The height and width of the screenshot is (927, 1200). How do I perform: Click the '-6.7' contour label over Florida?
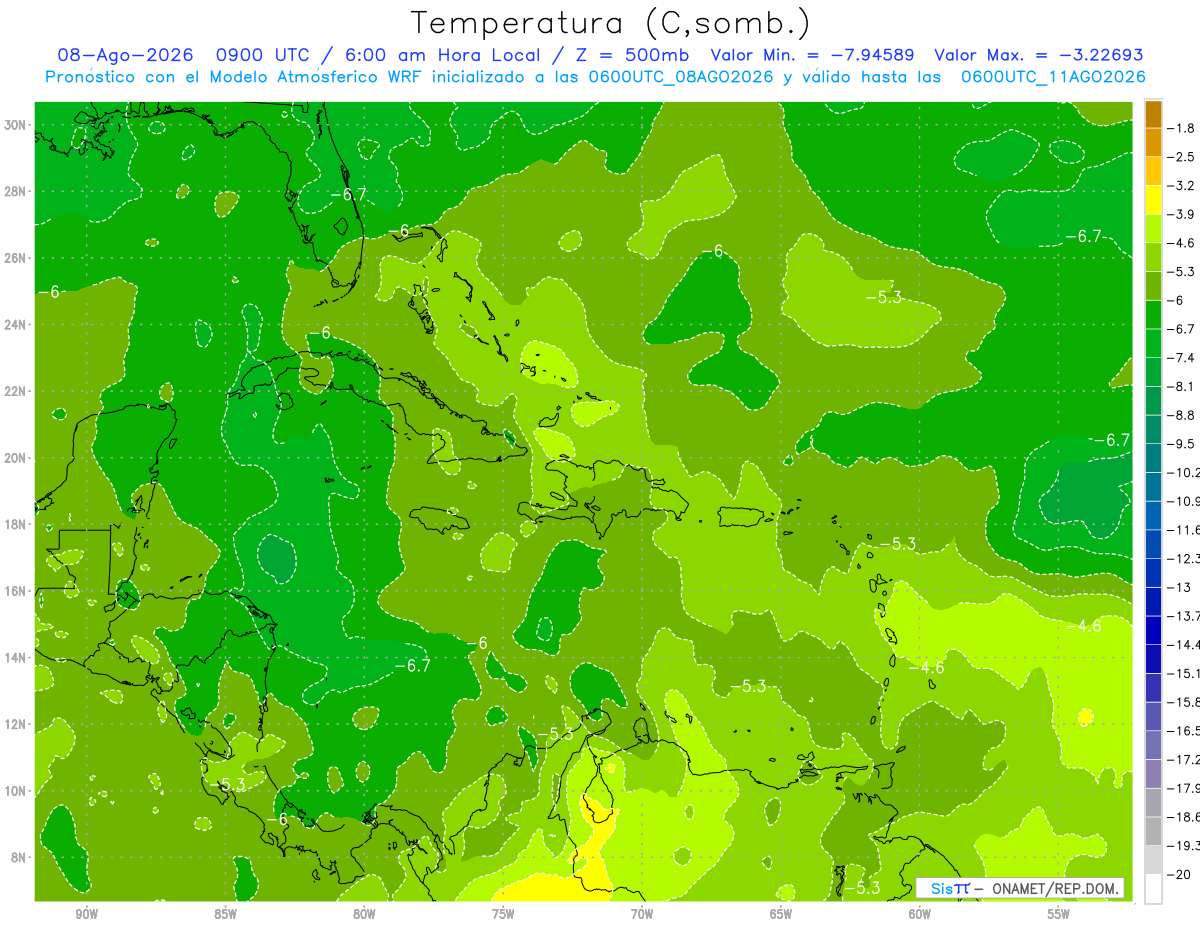349,195
